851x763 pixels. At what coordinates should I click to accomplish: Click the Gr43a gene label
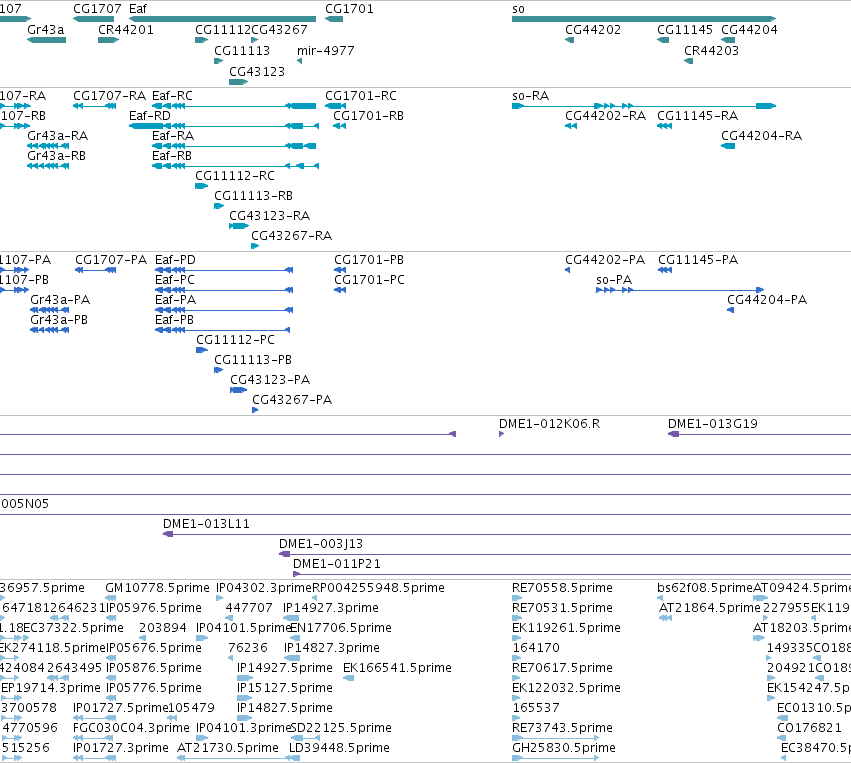click(46, 29)
